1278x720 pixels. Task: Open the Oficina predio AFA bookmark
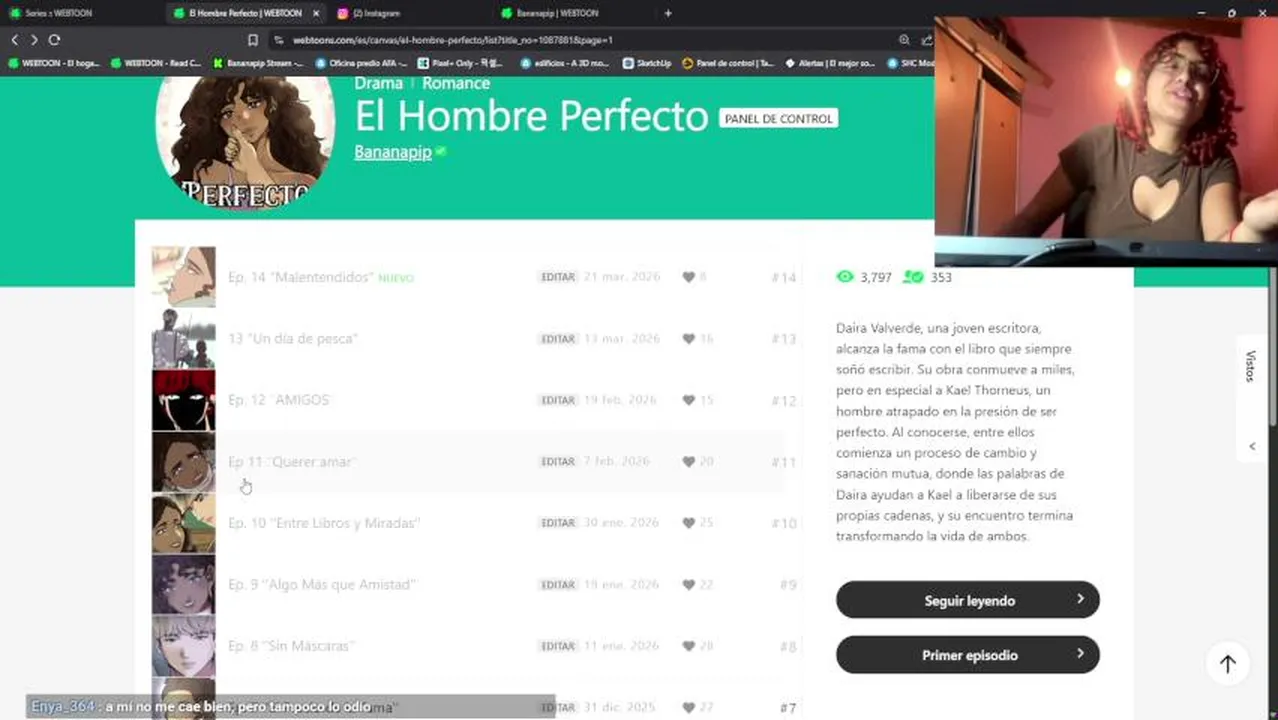361,63
